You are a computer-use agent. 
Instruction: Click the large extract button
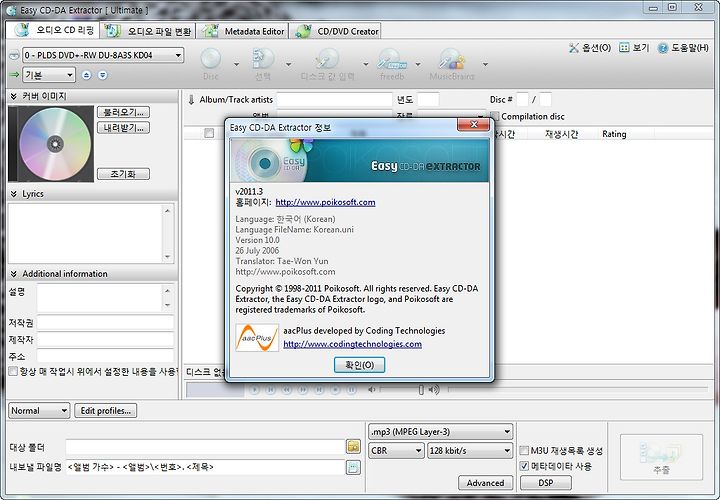[x=661, y=457]
